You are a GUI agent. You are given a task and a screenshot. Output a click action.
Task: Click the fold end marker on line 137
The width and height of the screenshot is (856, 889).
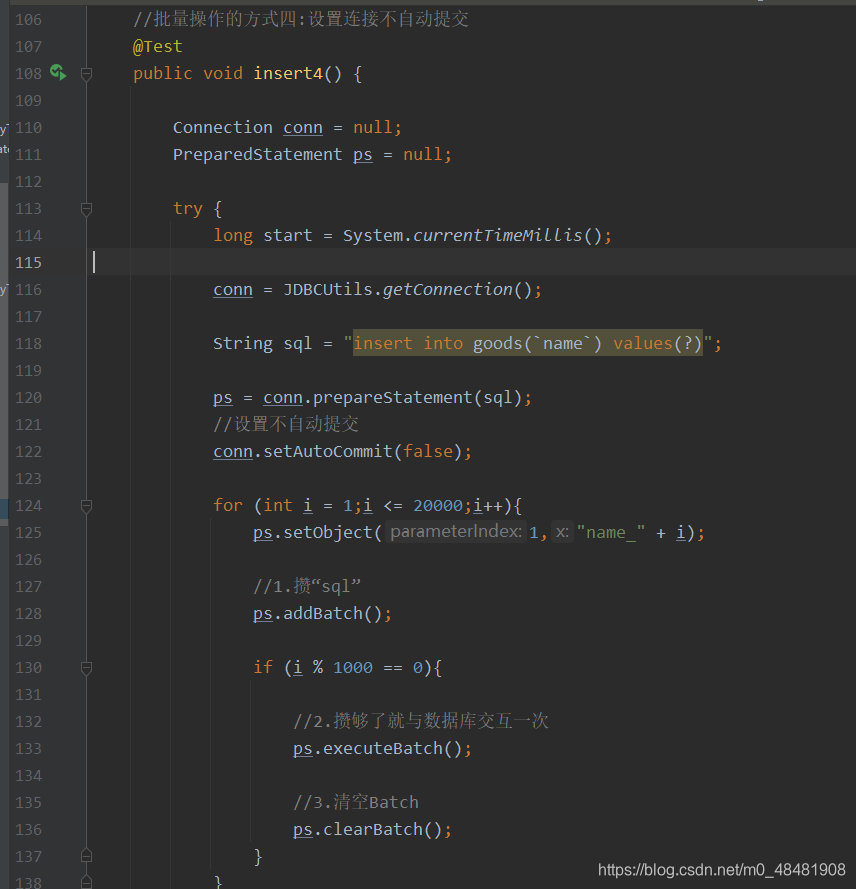(86, 856)
